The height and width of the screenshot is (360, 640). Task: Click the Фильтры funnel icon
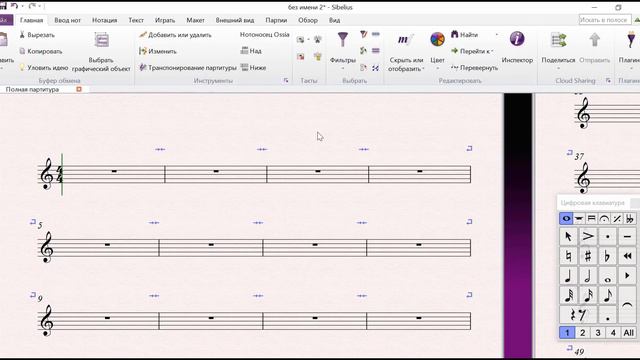coord(343,40)
